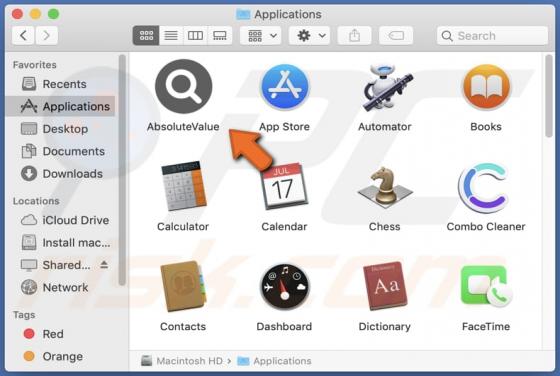Click the sidebar vertical scrollbar
The height and width of the screenshot is (376, 560).
click(x=122, y=170)
